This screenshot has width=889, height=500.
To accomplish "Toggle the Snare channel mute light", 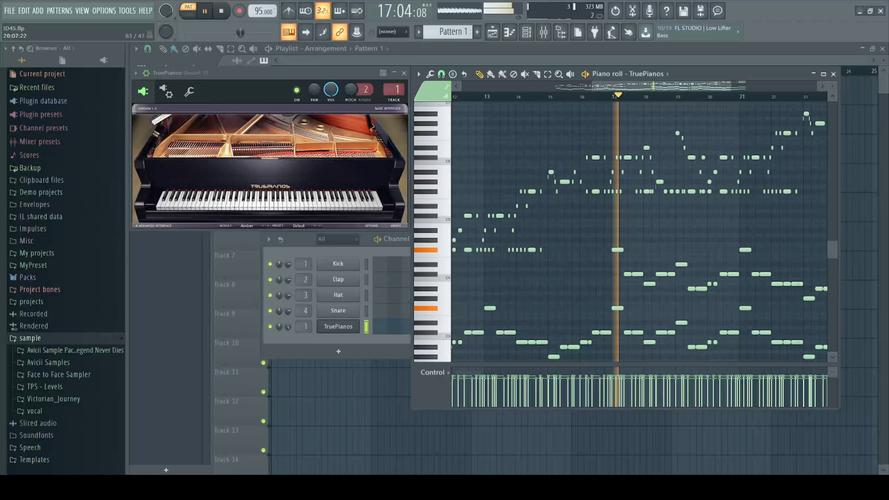I will (270, 311).
